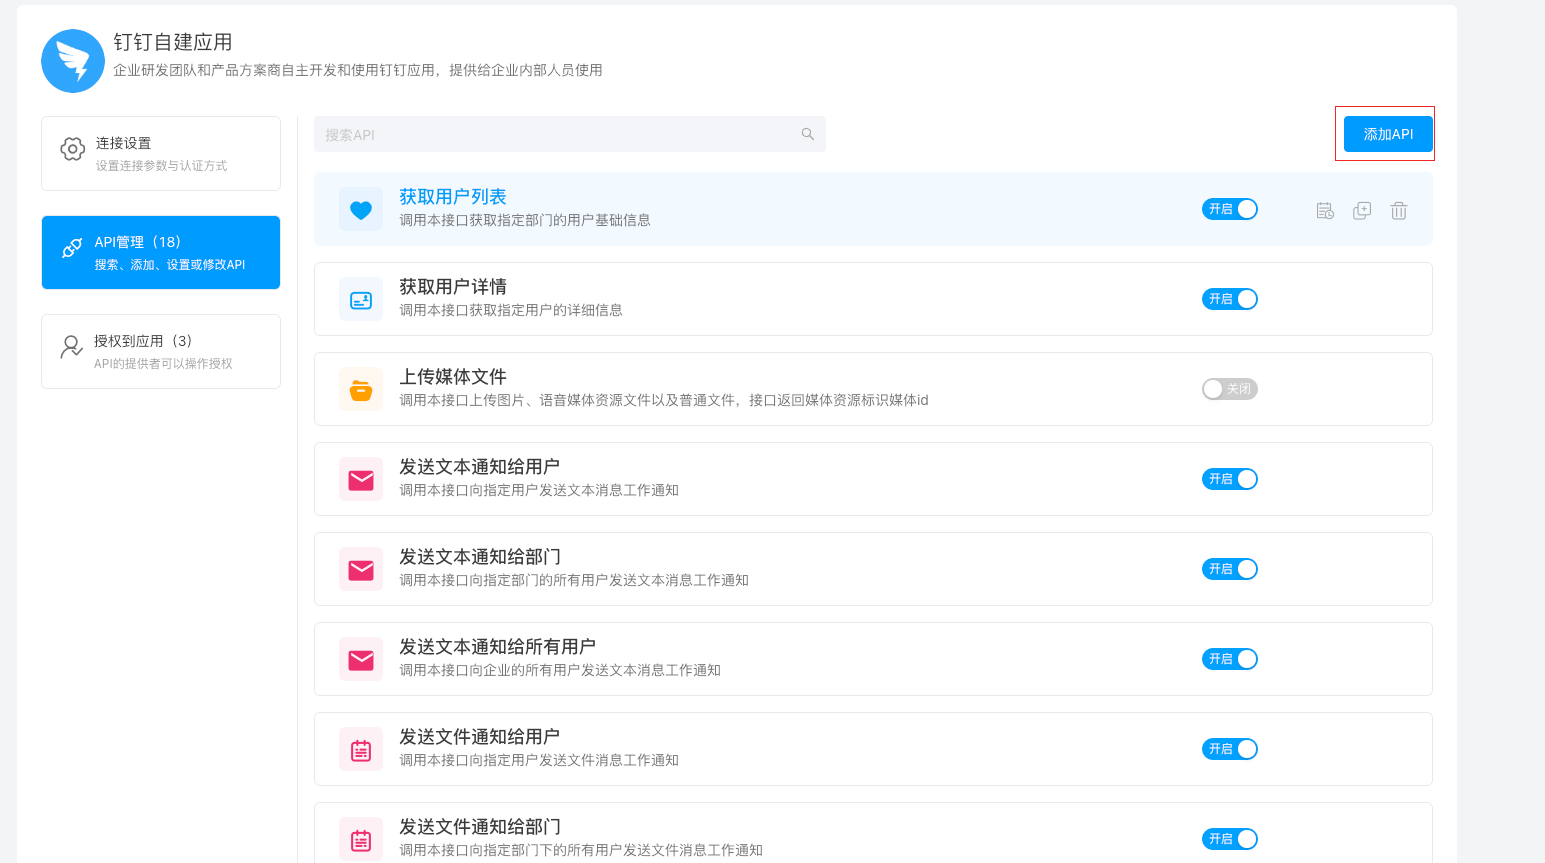Click the DingTalk app logo
Screen dimensions: 1545x863
pyautogui.click(x=73, y=61)
